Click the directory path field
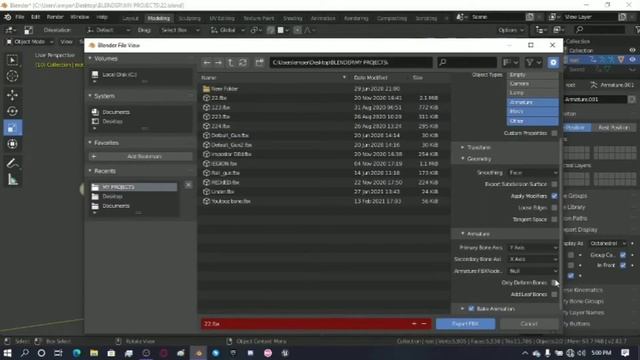 [x=350, y=62]
